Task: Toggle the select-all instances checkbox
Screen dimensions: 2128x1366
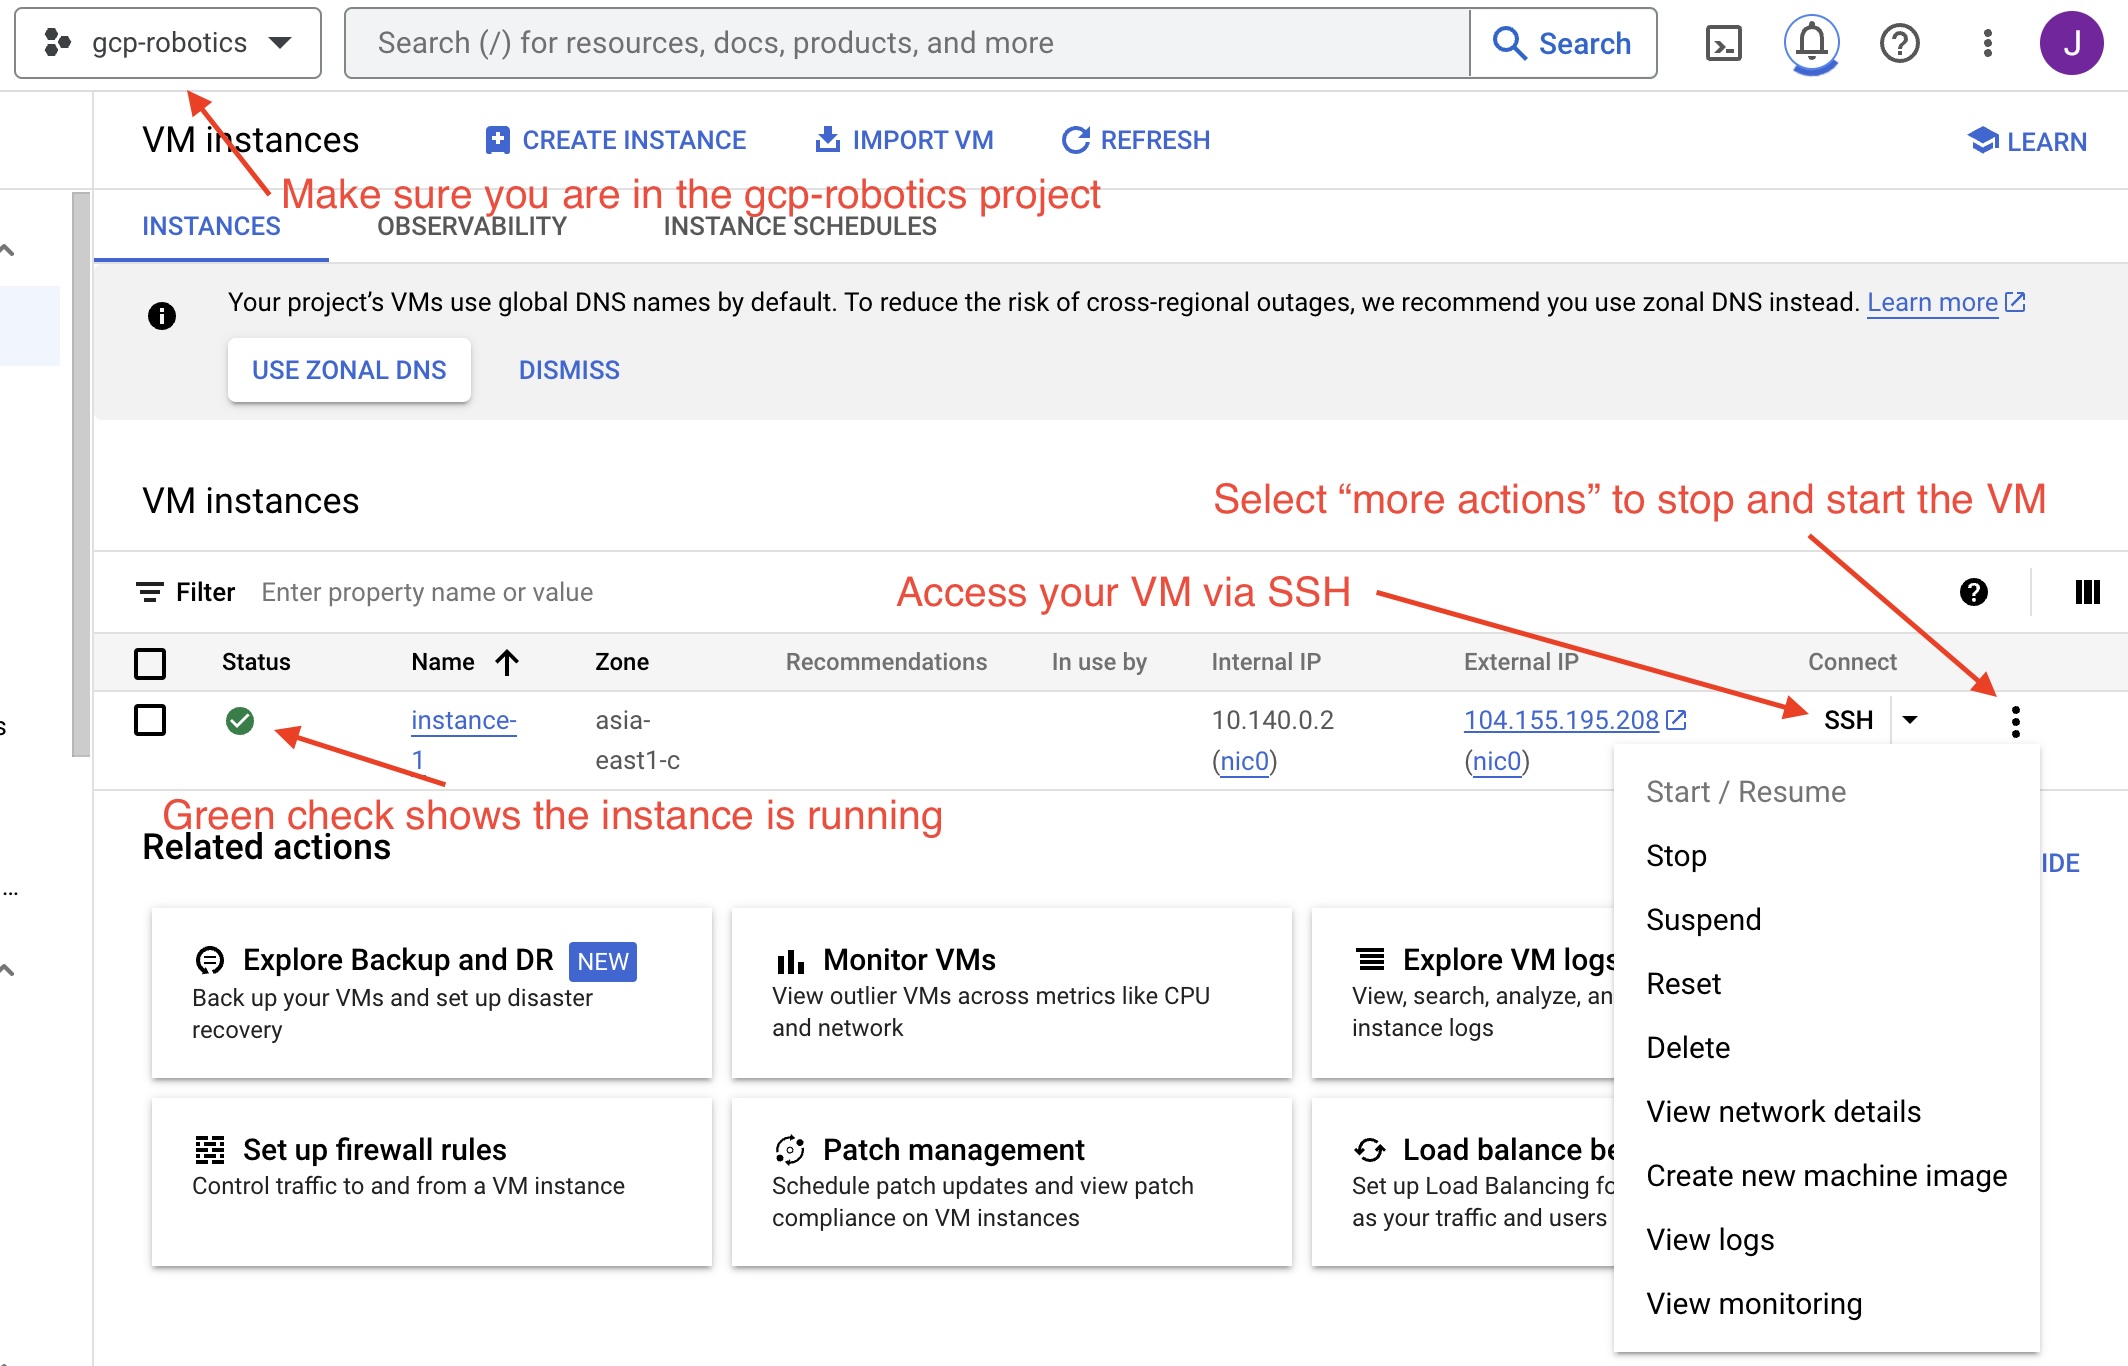Action: tap(150, 663)
